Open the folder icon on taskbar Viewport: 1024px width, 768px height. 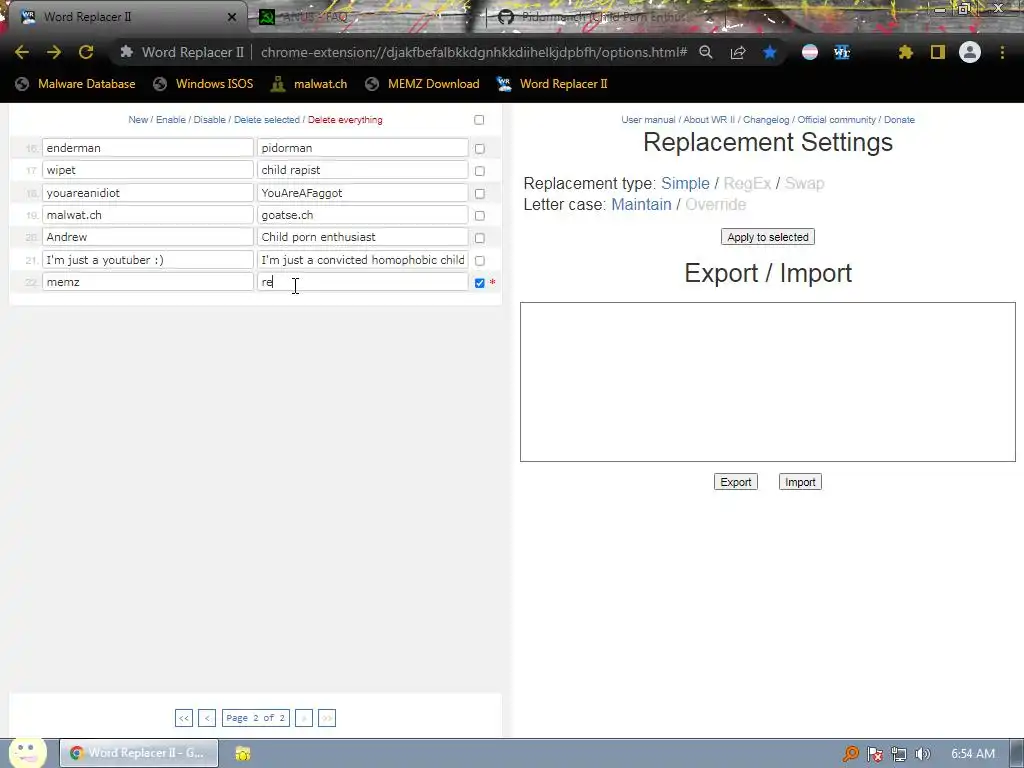click(x=243, y=754)
